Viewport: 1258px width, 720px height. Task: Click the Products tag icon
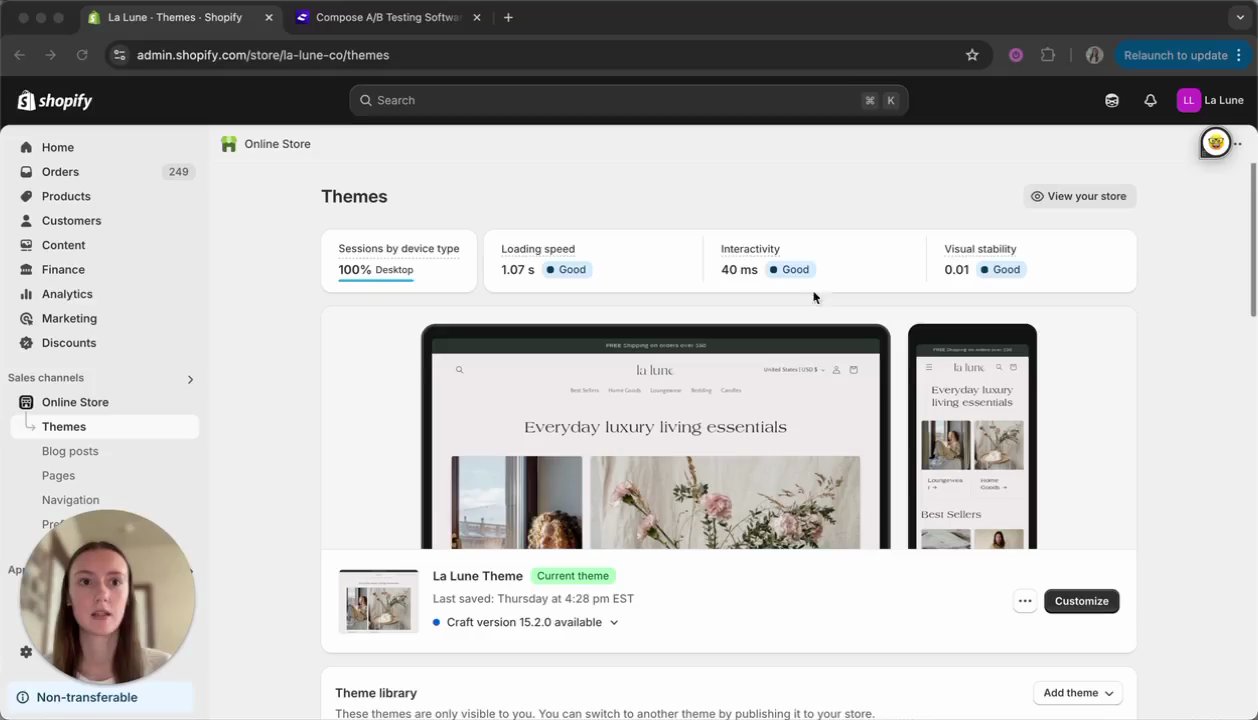tap(26, 196)
